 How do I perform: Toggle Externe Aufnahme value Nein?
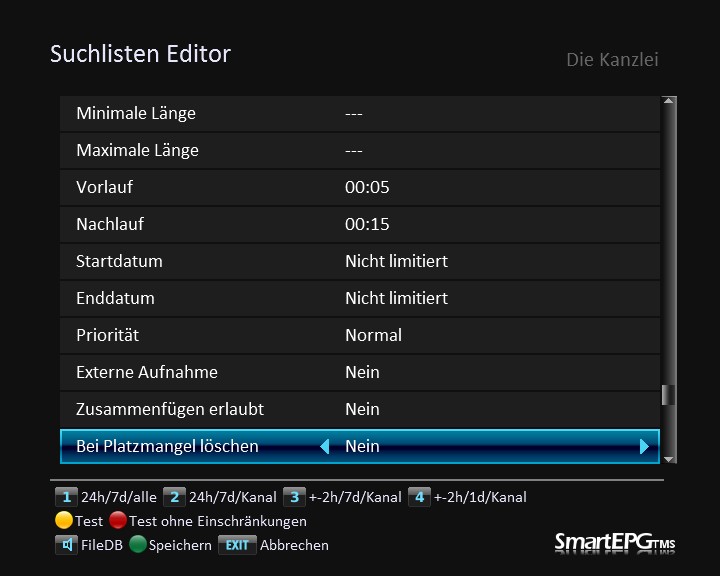click(x=362, y=372)
